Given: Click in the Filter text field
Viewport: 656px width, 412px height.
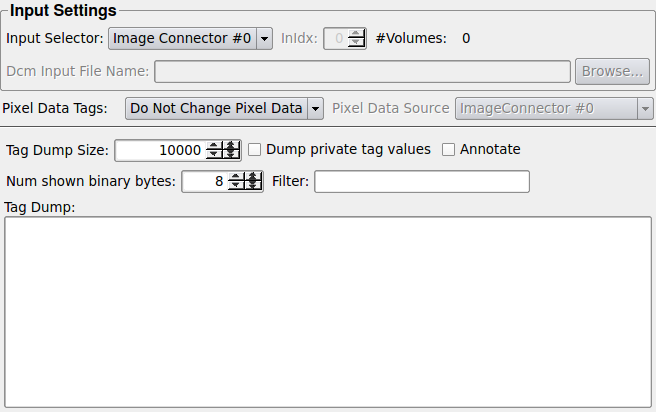Looking at the screenshot, I should point(421,182).
